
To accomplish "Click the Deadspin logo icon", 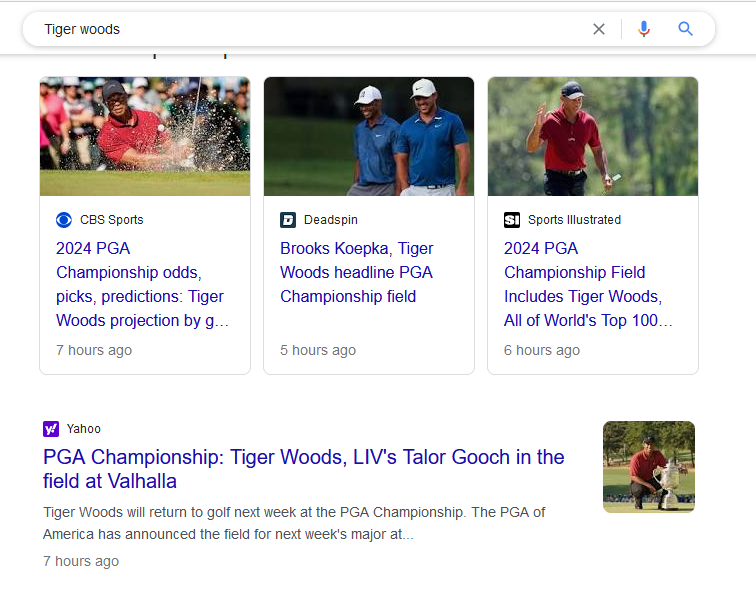I will click(x=288, y=220).
